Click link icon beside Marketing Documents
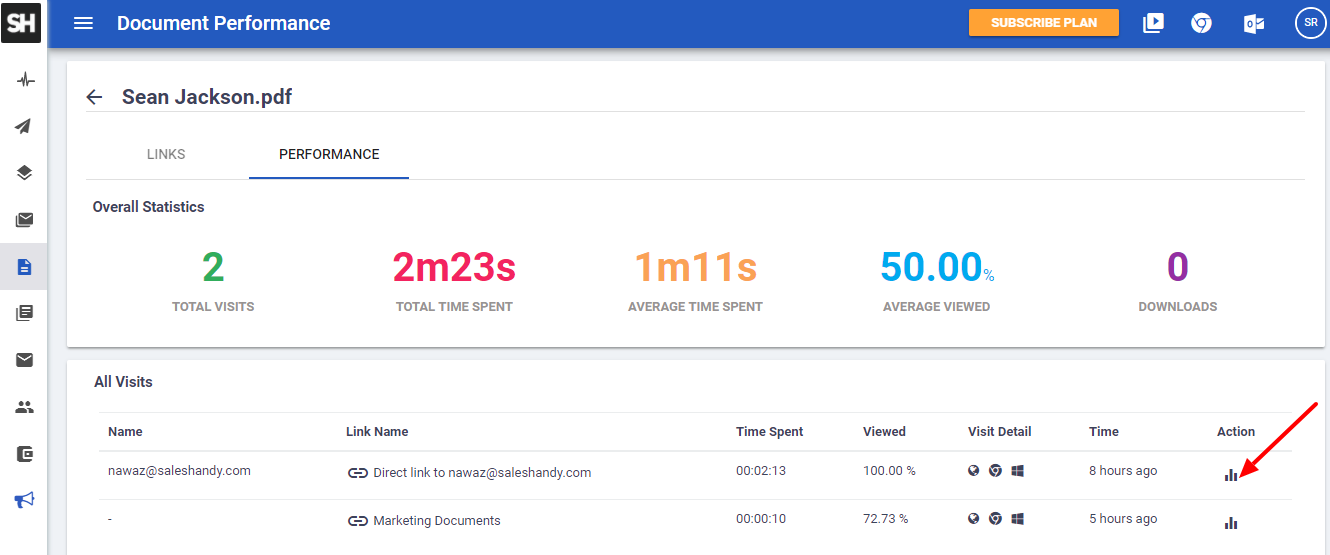Screen dimensions: 1330x555 (x=358, y=520)
